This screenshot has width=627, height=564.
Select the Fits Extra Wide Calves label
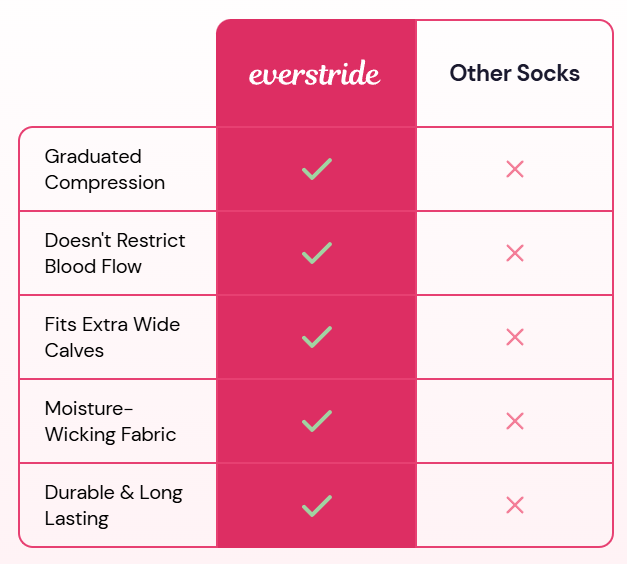[112, 337]
